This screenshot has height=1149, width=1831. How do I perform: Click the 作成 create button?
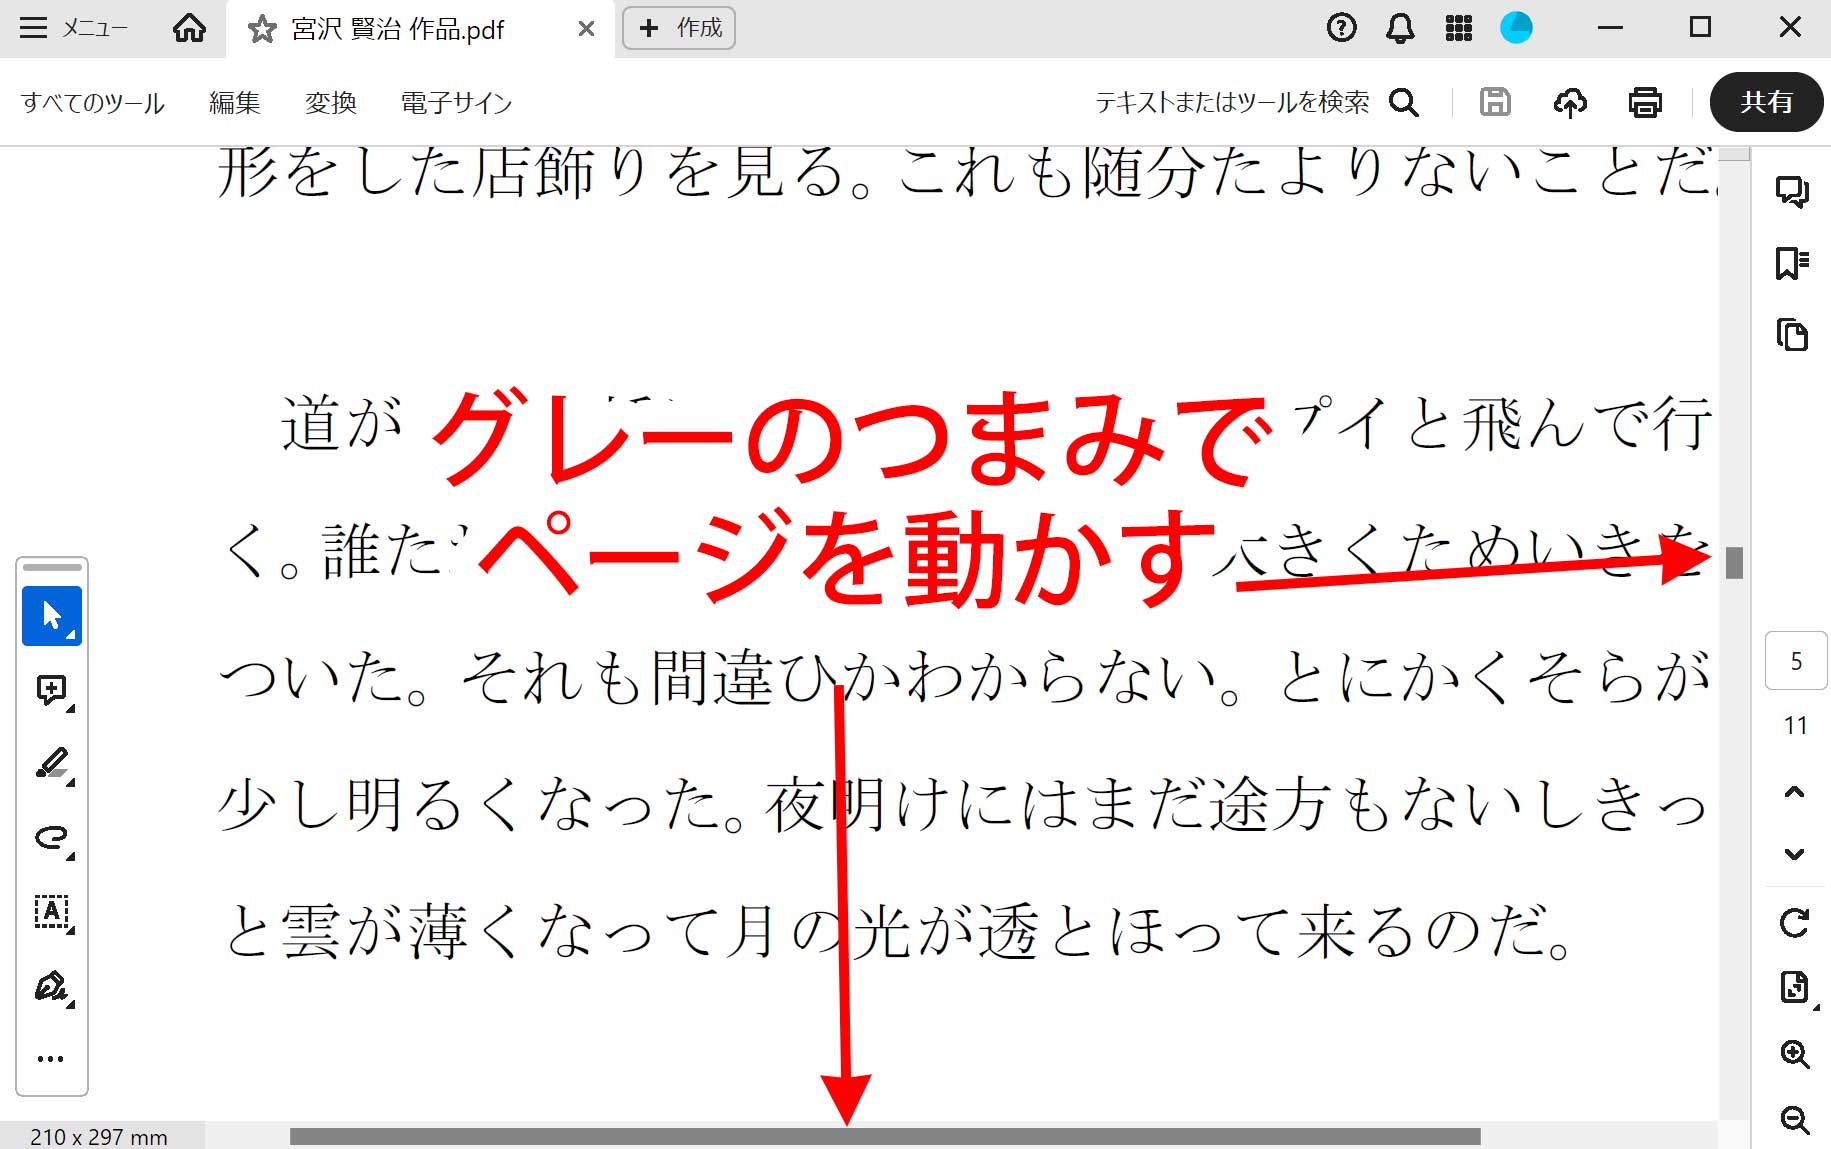679,28
